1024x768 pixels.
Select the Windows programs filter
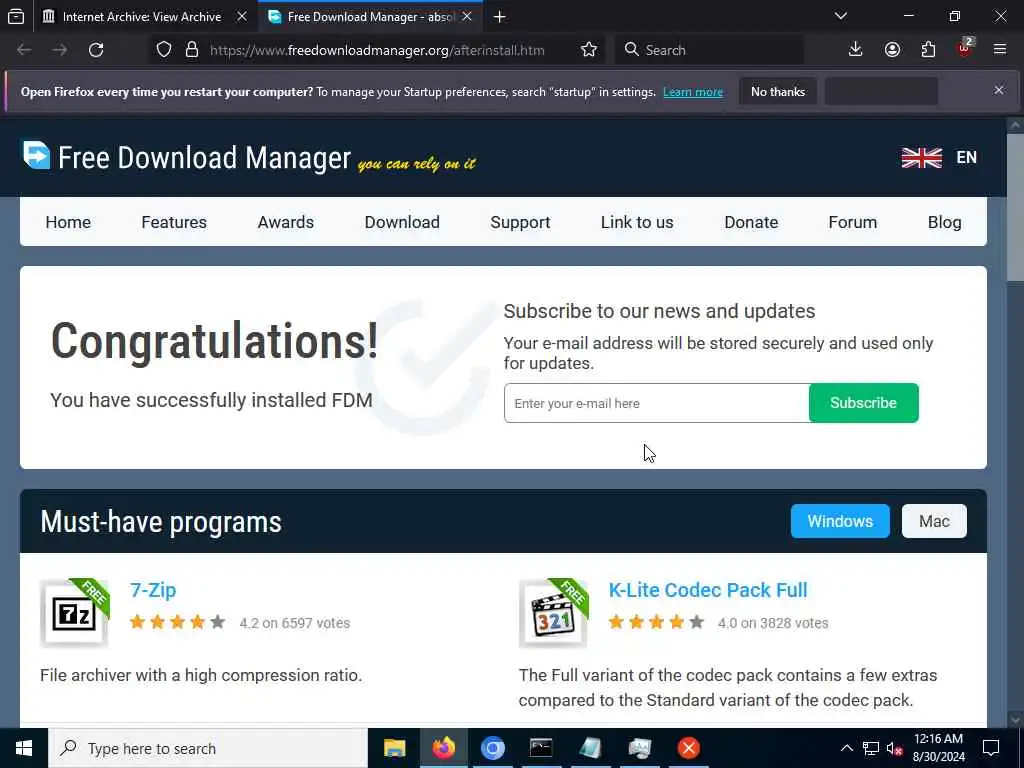pyautogui.click(x=840, y=521)
